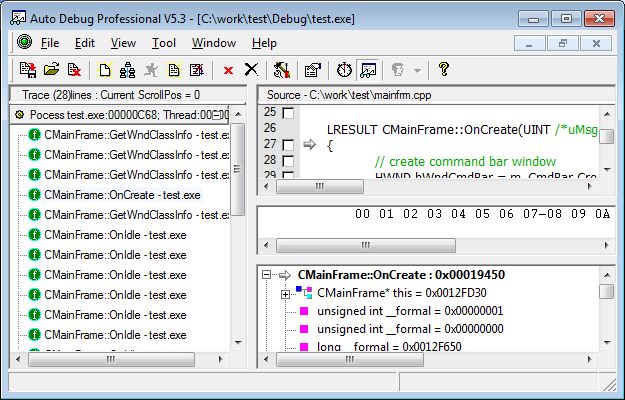The image size is (625, 400).
Task: Click the red X delete toolbar icon
Action: [x=228, y=70]
